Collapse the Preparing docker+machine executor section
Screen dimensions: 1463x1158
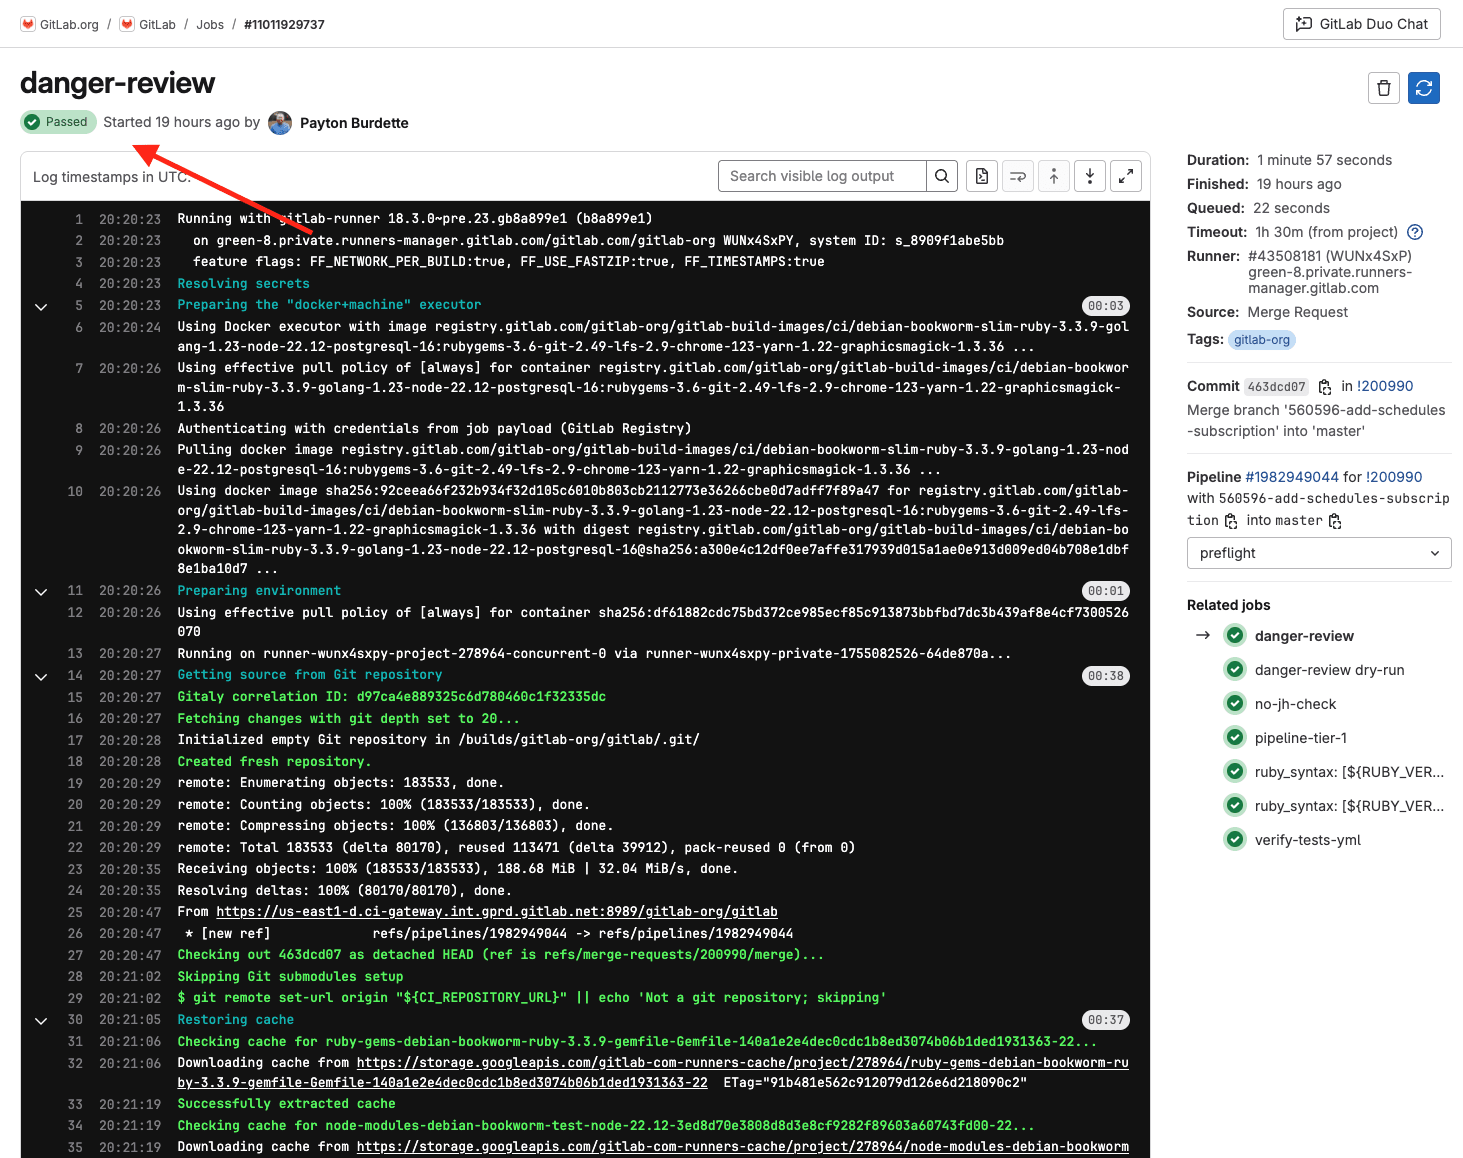pyautogui.click(x=41, y=306)
